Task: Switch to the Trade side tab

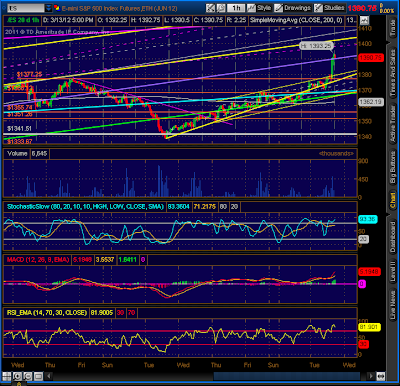Action: (x=393, y=28)
